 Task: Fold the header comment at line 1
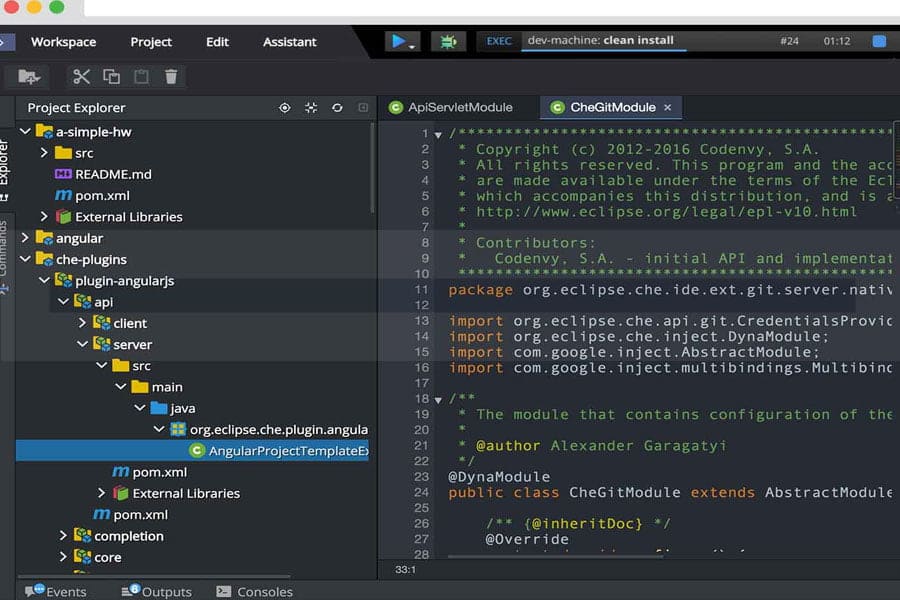(438, 134)
